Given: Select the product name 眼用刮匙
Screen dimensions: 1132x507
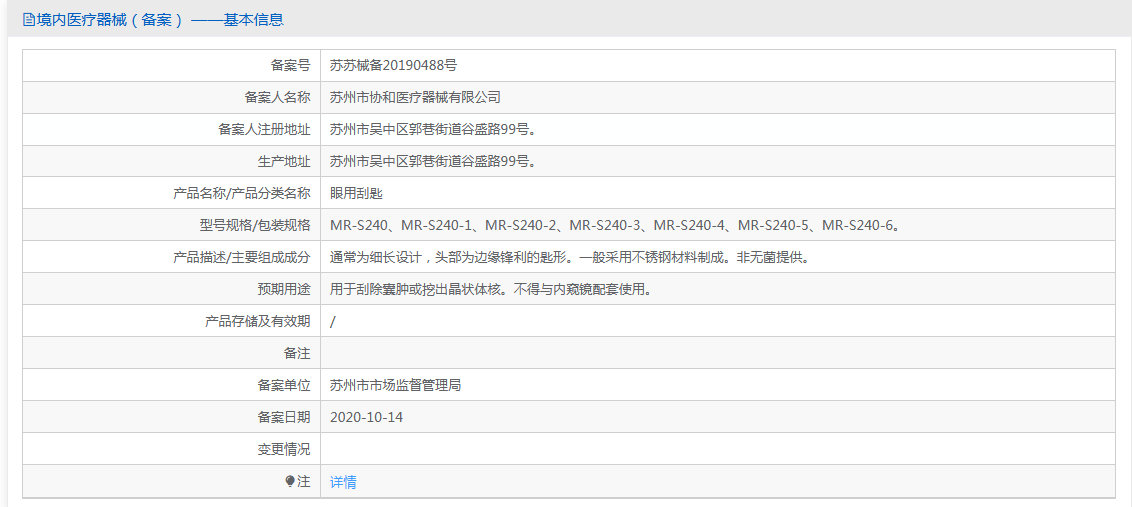Looking at the screenshot, I should [x=357, y=193].
